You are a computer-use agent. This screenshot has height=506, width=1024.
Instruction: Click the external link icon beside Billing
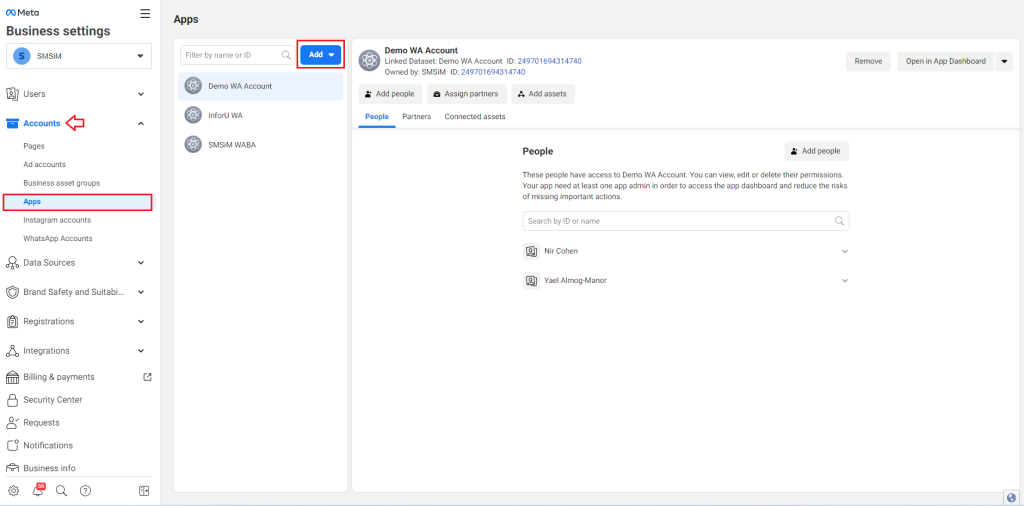[x=147, y=377]
